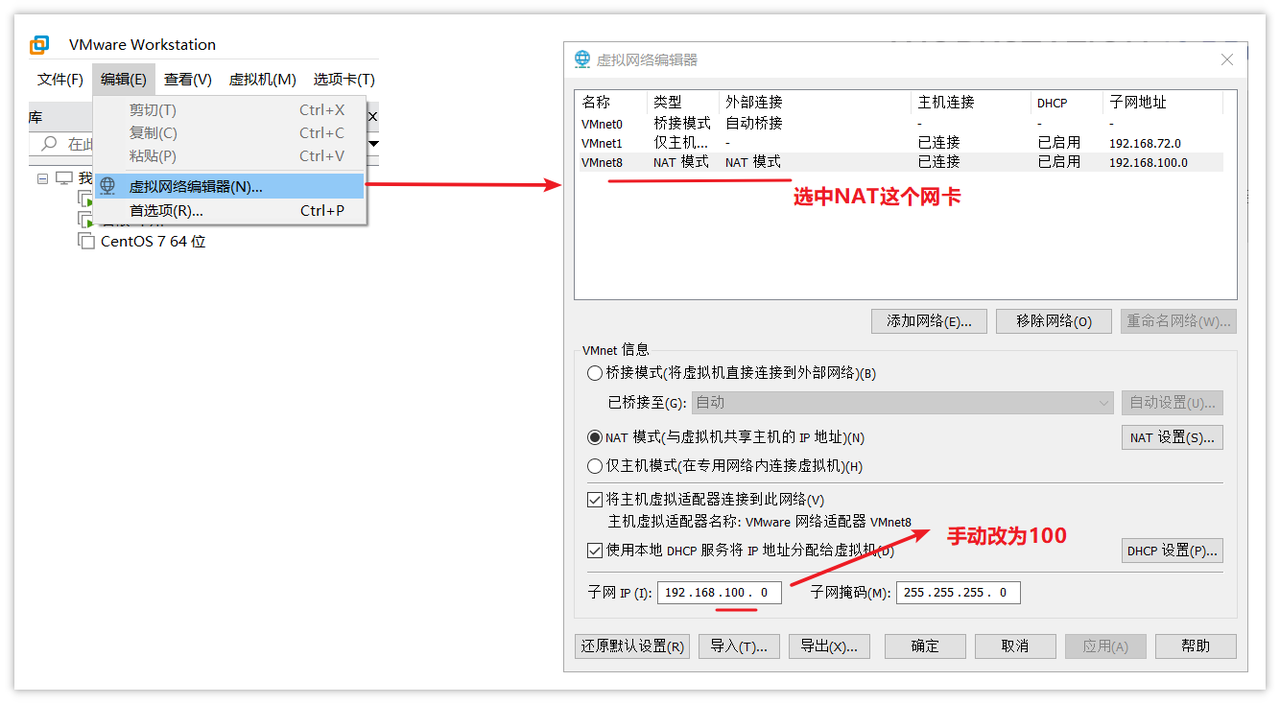
Task: Click subnet address 192.168.72.0 cell
Action: [x=1144, y=143]
